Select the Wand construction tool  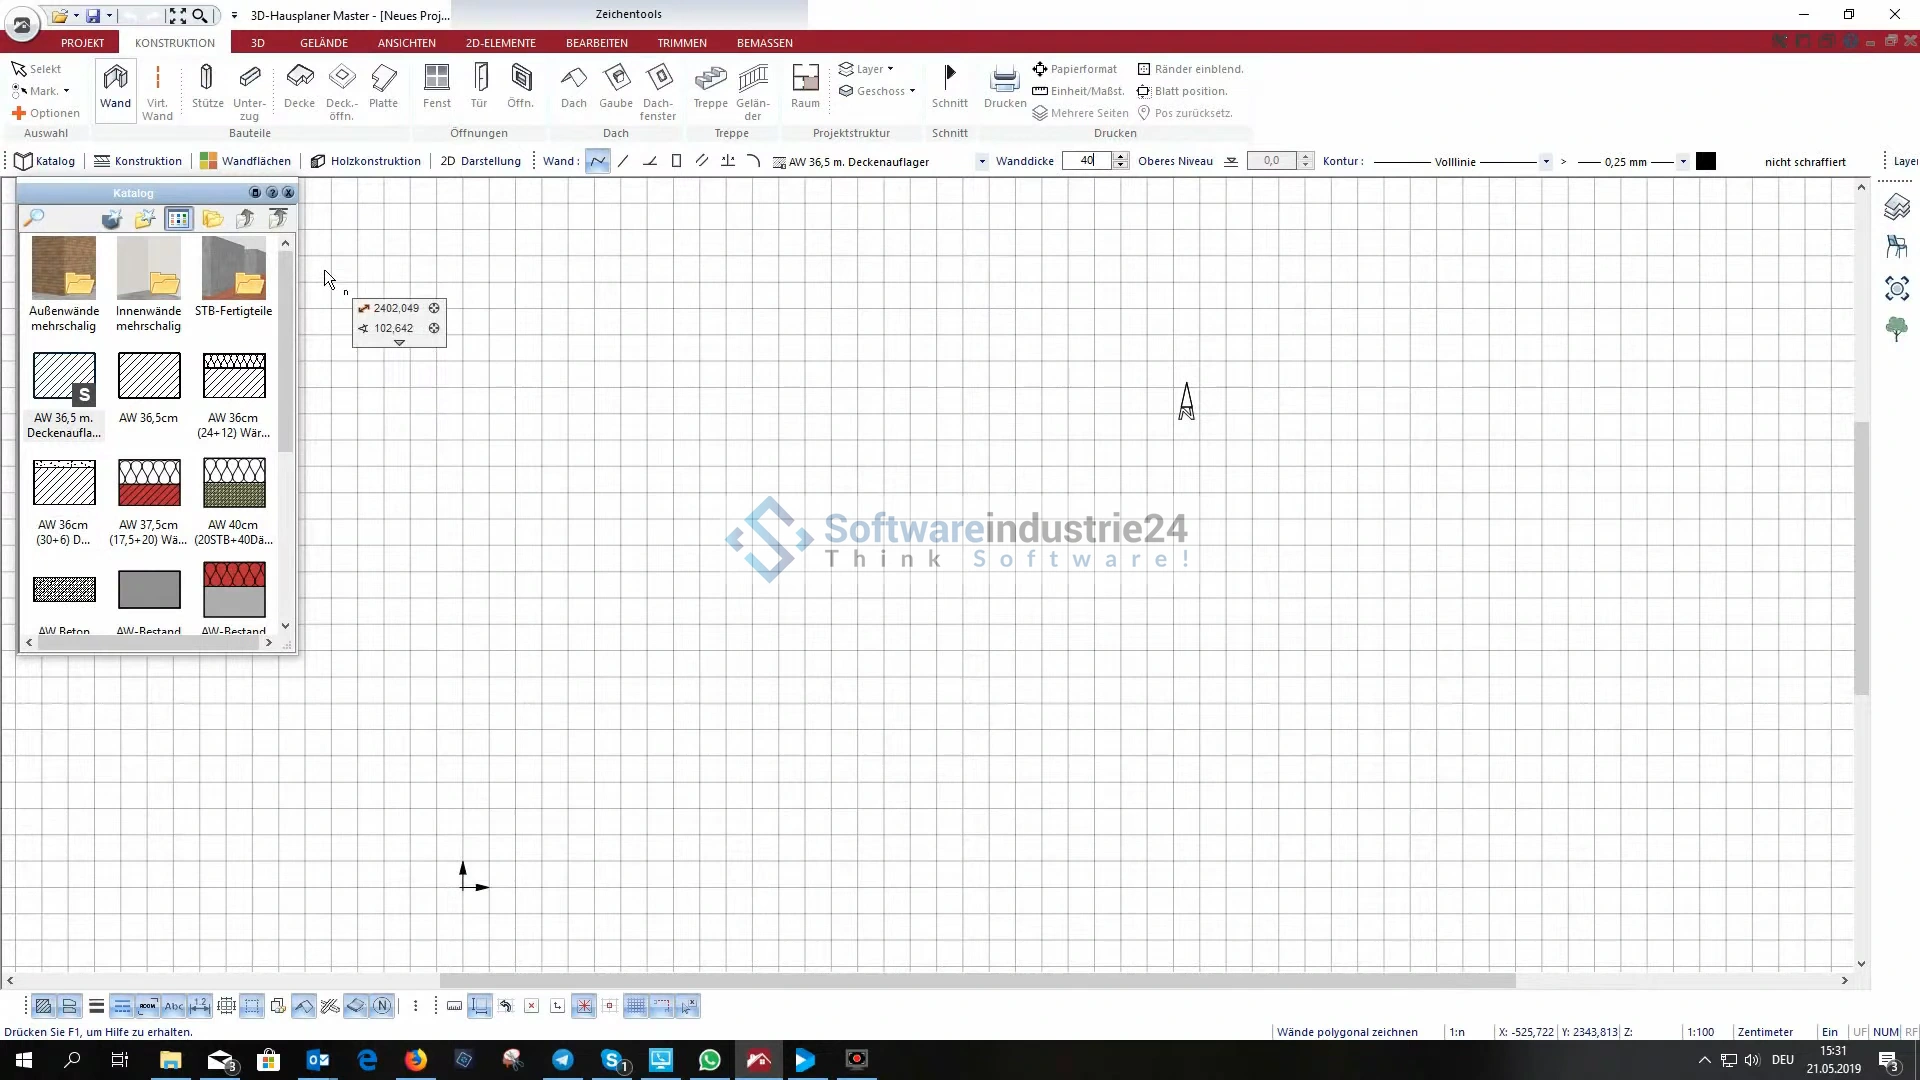click(x=115, y=88)
